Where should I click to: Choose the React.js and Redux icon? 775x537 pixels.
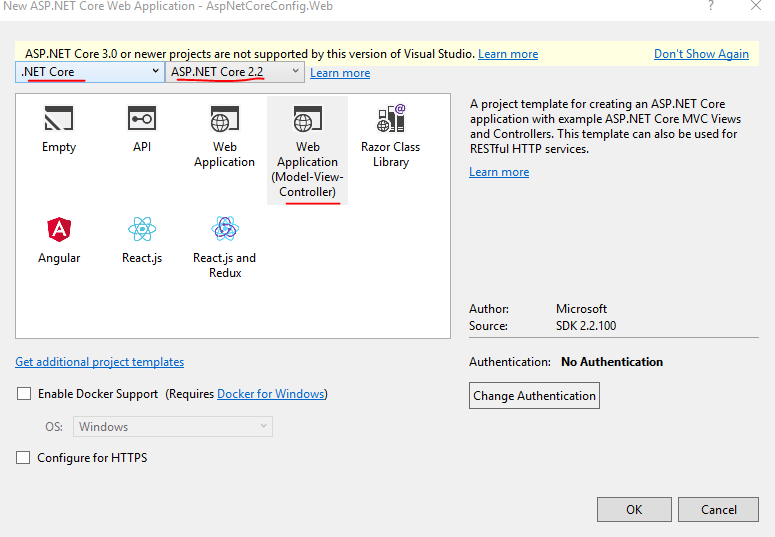pyautogui.click(x=225, y=228)
